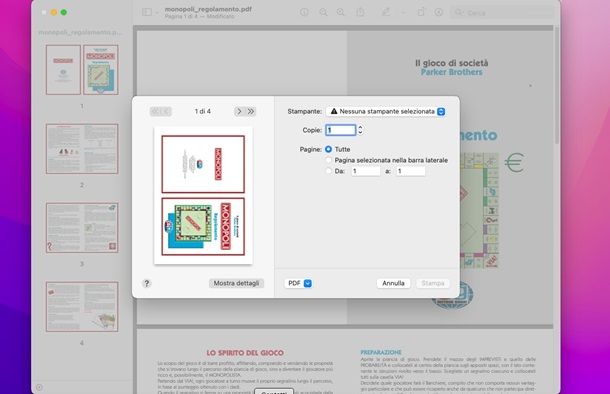Click the Stampa print button

[x=433, y=284]
